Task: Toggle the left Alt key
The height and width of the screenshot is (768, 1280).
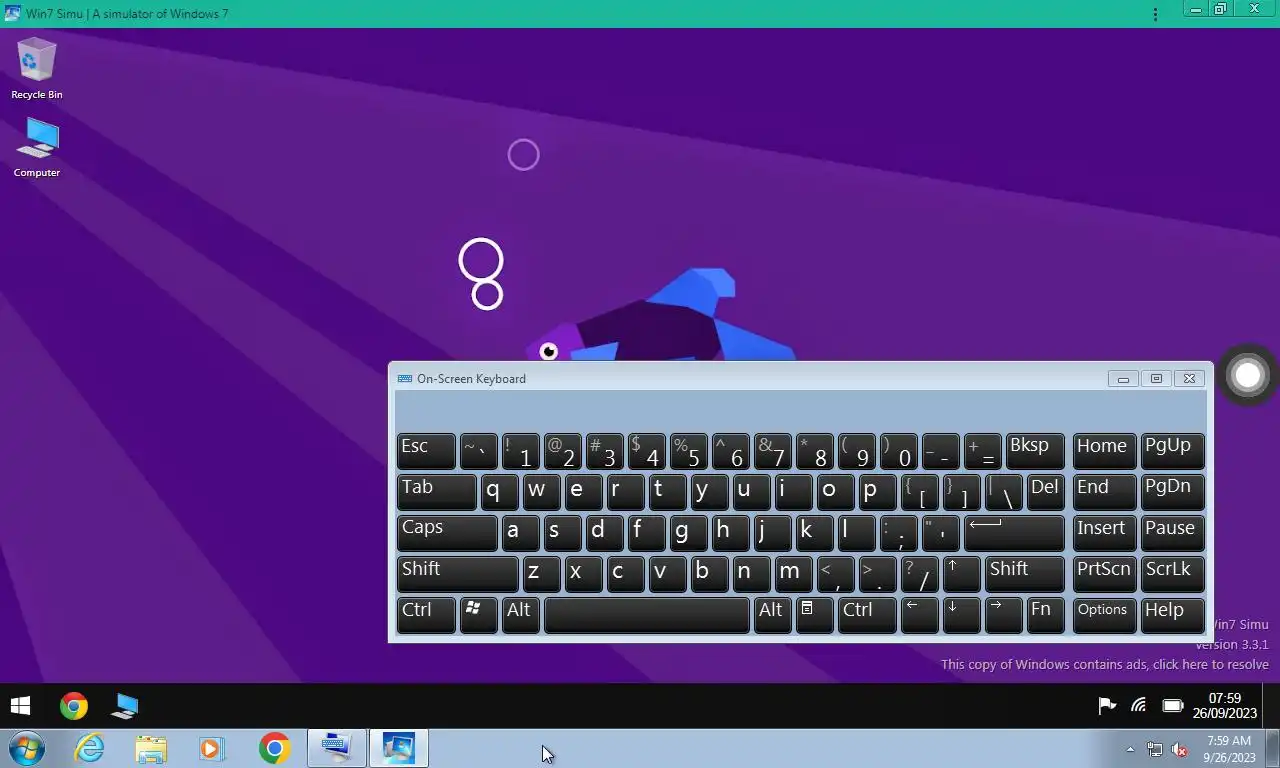Action: click(520, 615)
